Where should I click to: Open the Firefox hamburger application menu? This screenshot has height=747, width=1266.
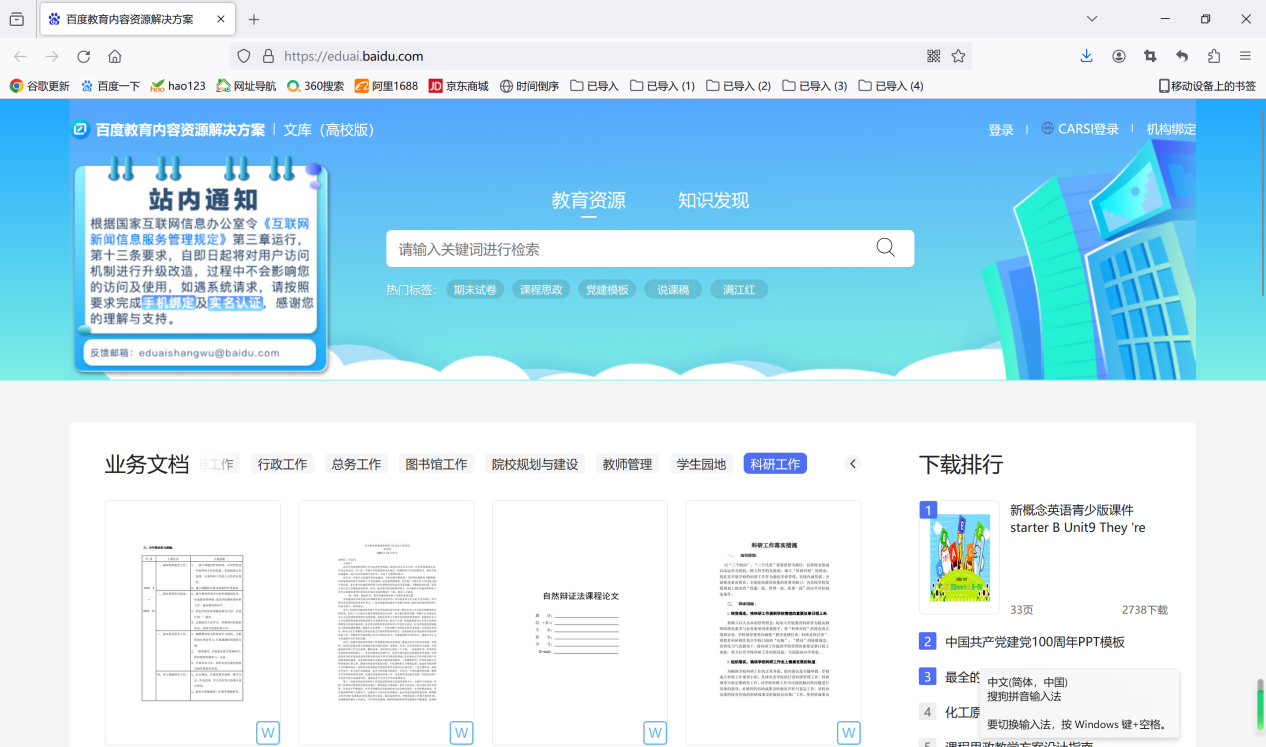[1245, 56]
